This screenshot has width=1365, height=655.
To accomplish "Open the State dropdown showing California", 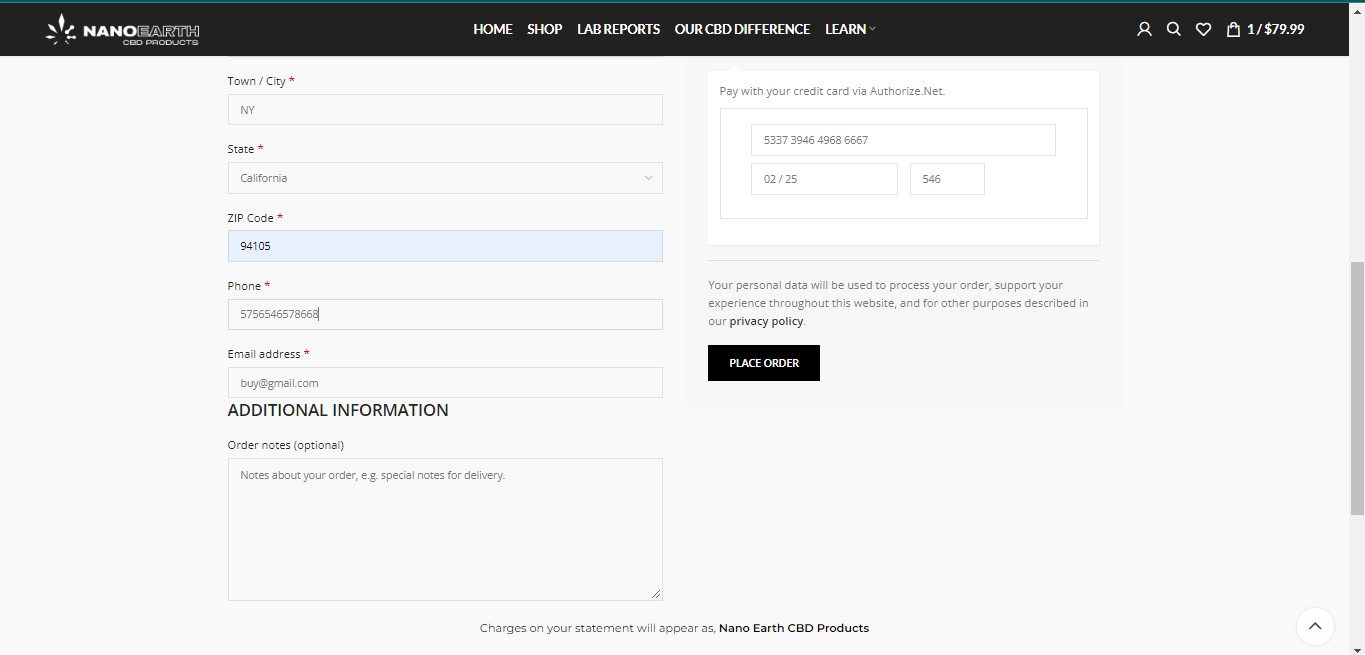I will 444,177.
